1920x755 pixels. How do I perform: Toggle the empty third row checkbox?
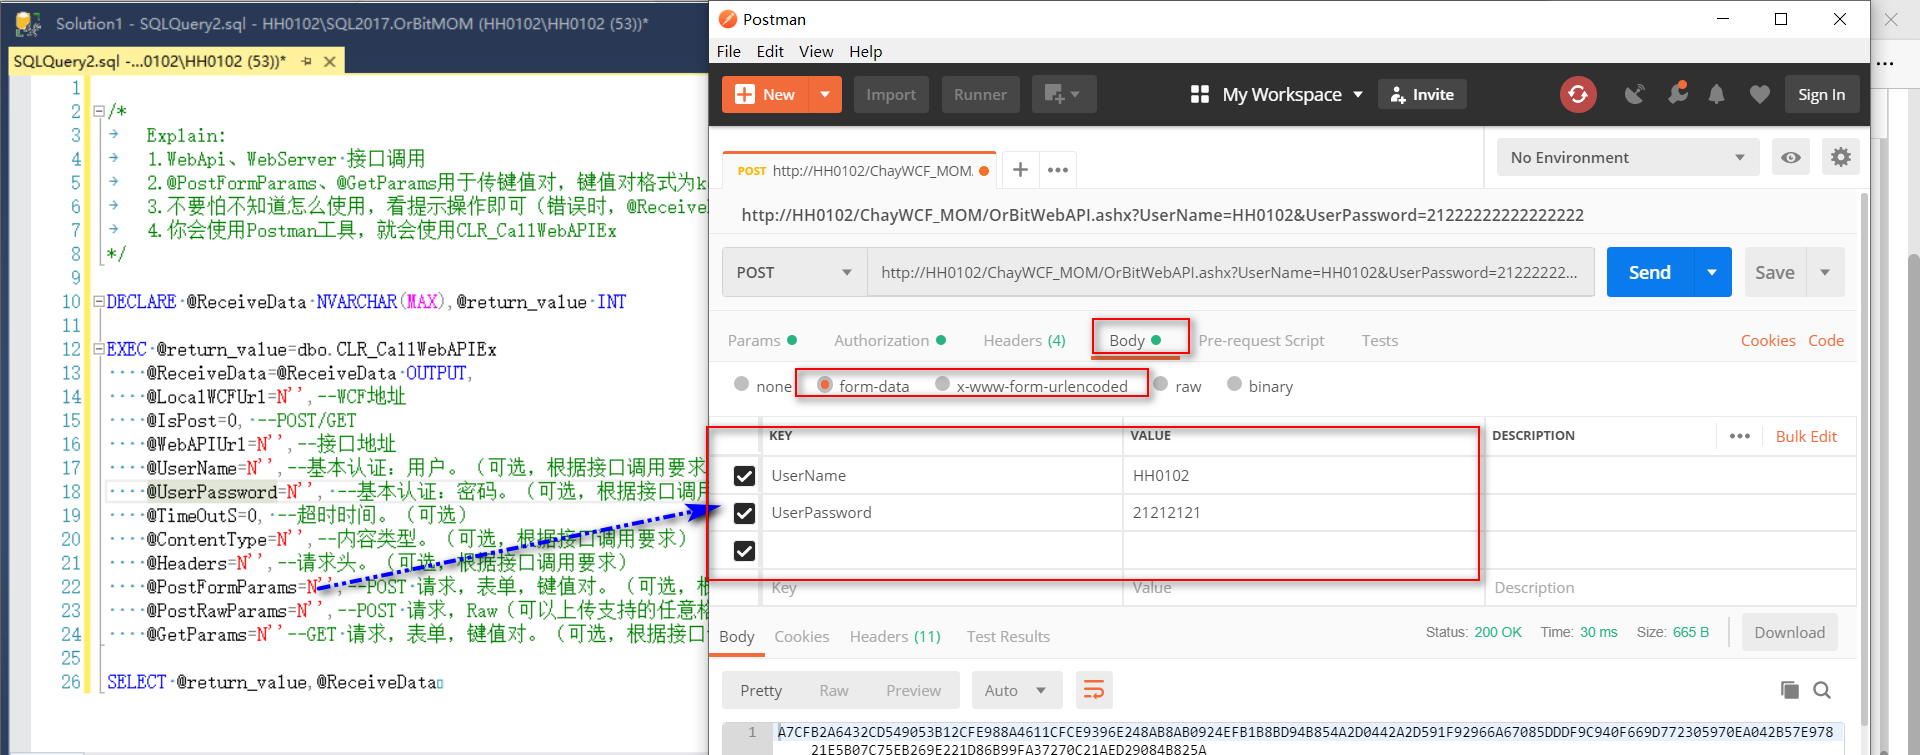click(x=744, y=551)
